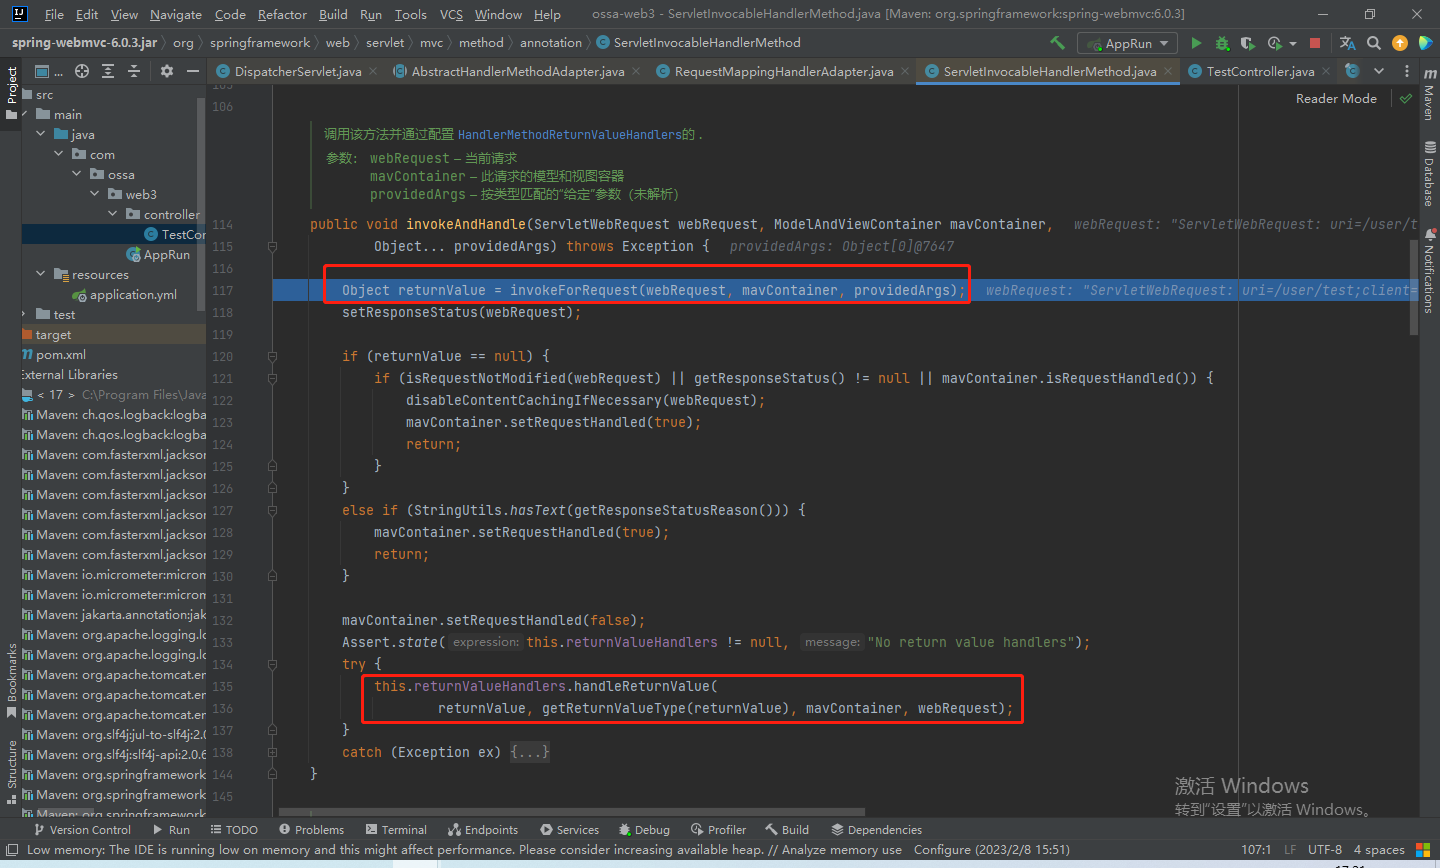Toggle code fold at line 115
This screenshot has width=1440, height=868.
pos(272,246)
